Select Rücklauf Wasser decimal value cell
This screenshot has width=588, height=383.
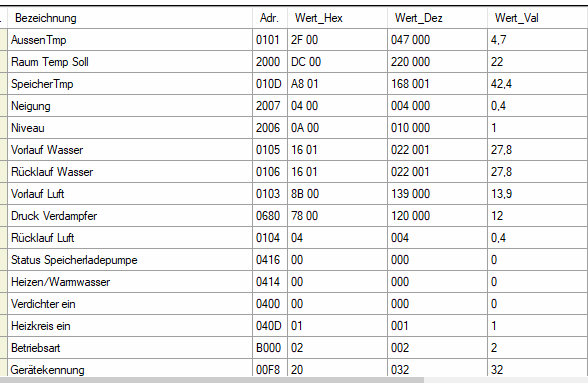click(438, 172)
